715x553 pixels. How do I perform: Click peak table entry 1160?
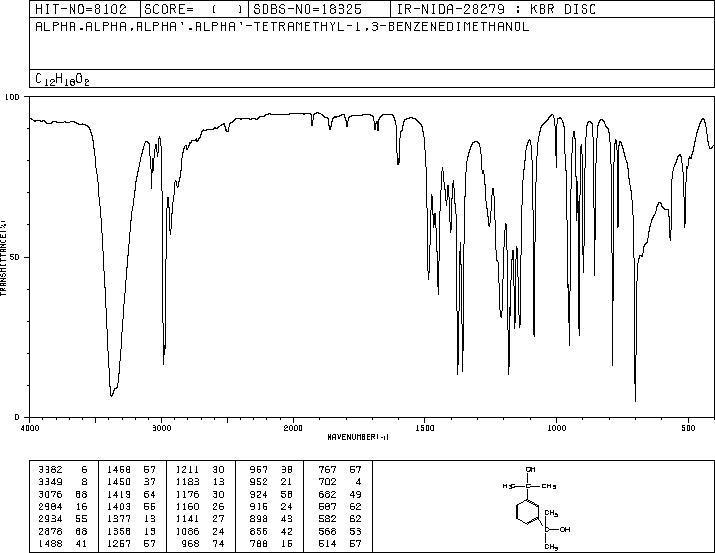coord(187,506)
